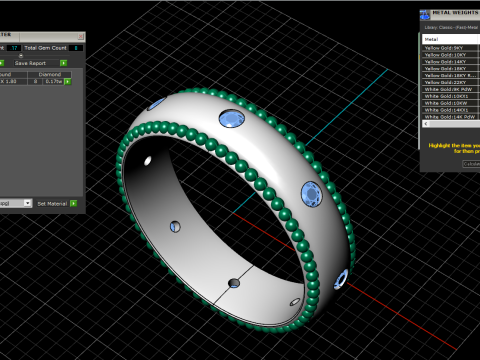The width and height of the screenshot is (480, 360).
Task: Select the White Gold:8K PdW row
Action: pos(451,89)
